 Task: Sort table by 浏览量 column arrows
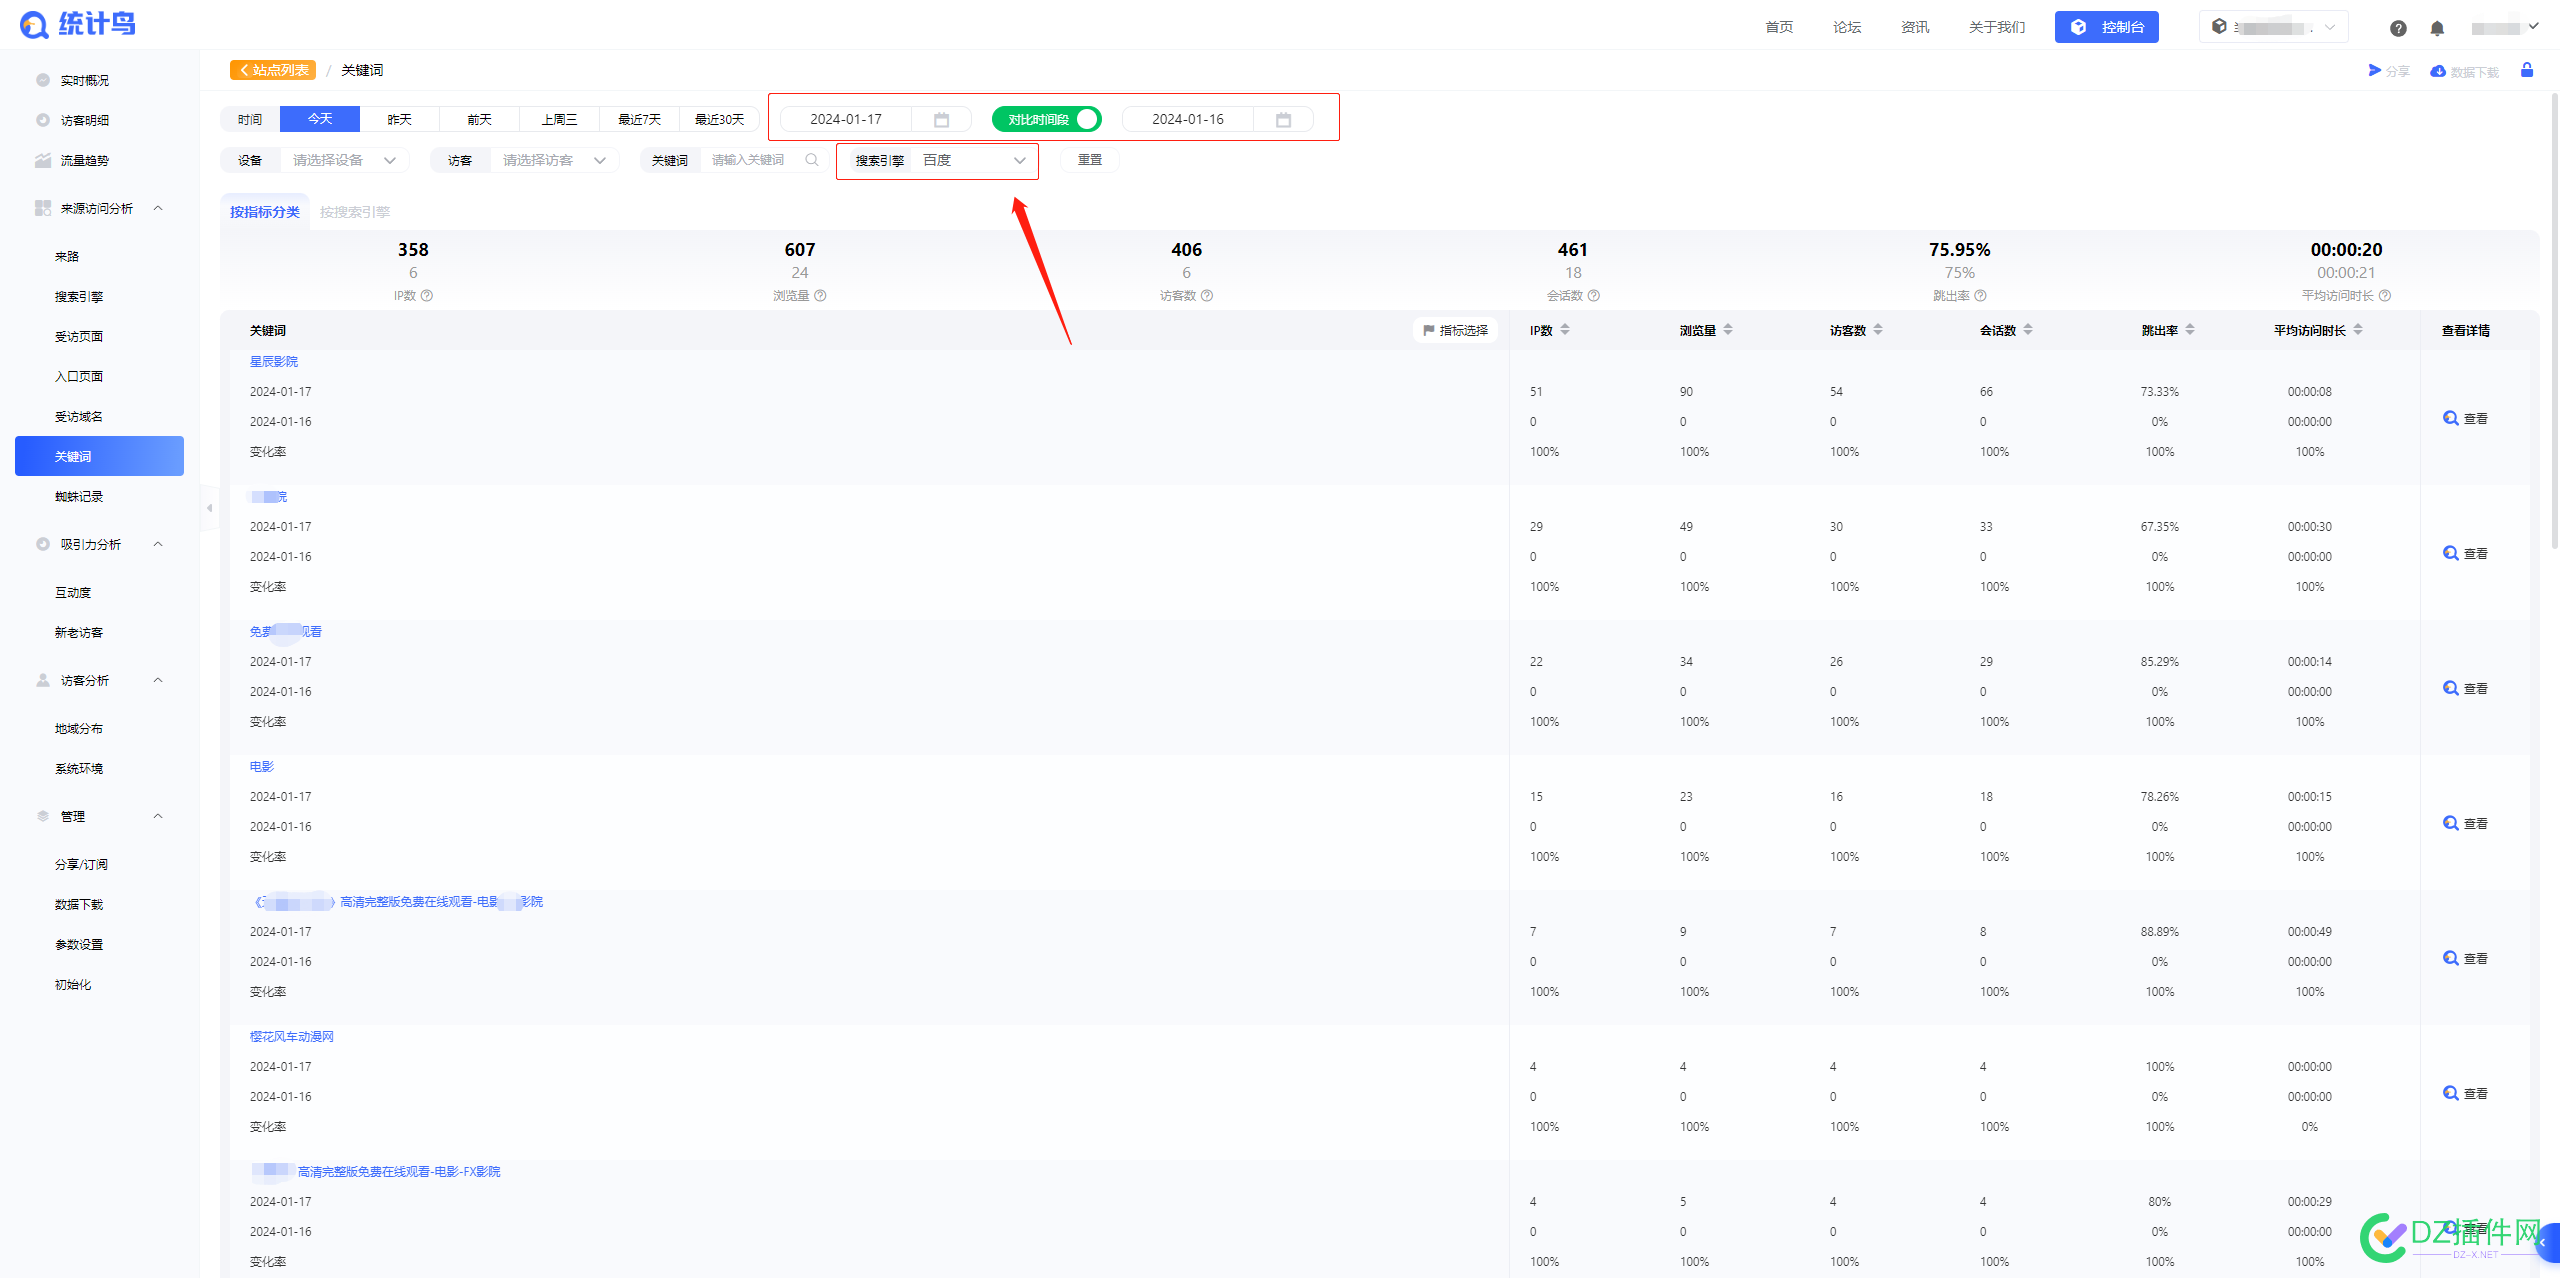[1728, 330]
